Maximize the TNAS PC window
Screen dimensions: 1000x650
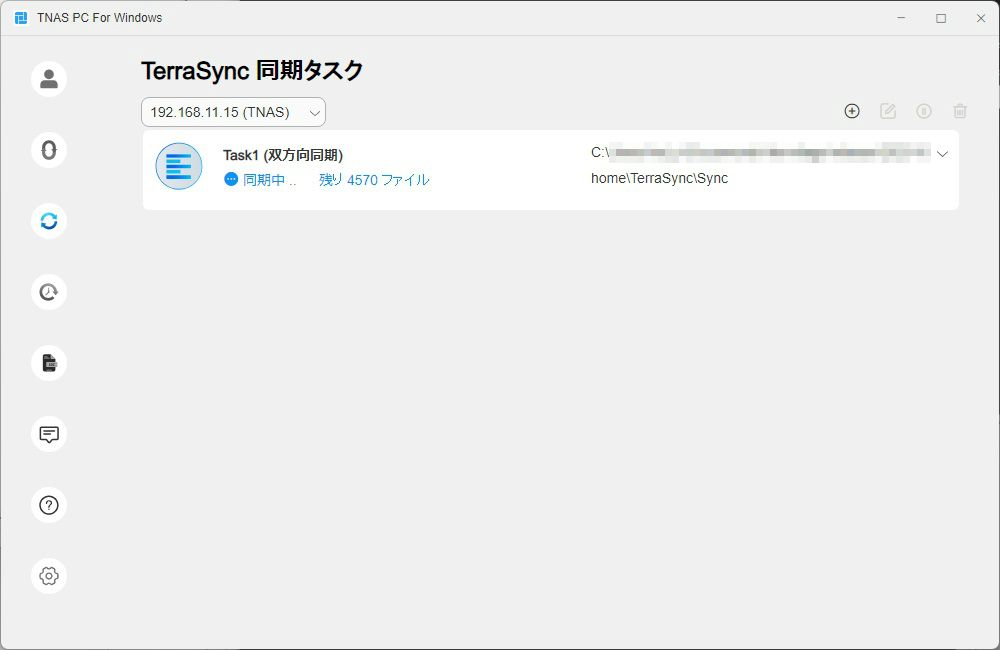[x=941, y=18]
